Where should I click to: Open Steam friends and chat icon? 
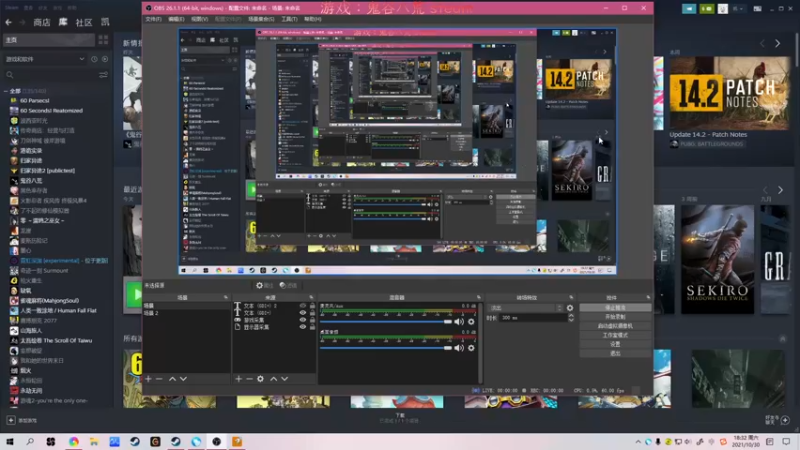coord(785,420)
